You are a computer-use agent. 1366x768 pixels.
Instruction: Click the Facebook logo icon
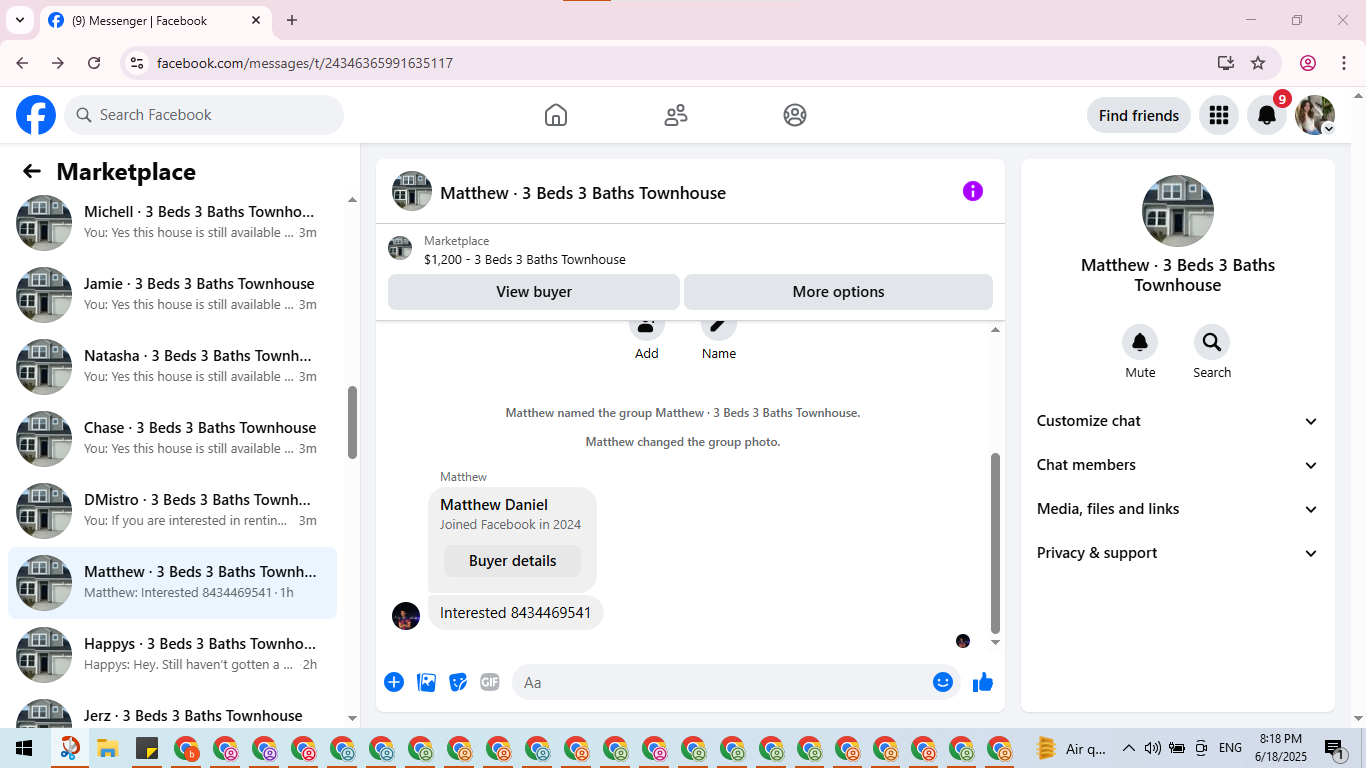click(36, 115)
